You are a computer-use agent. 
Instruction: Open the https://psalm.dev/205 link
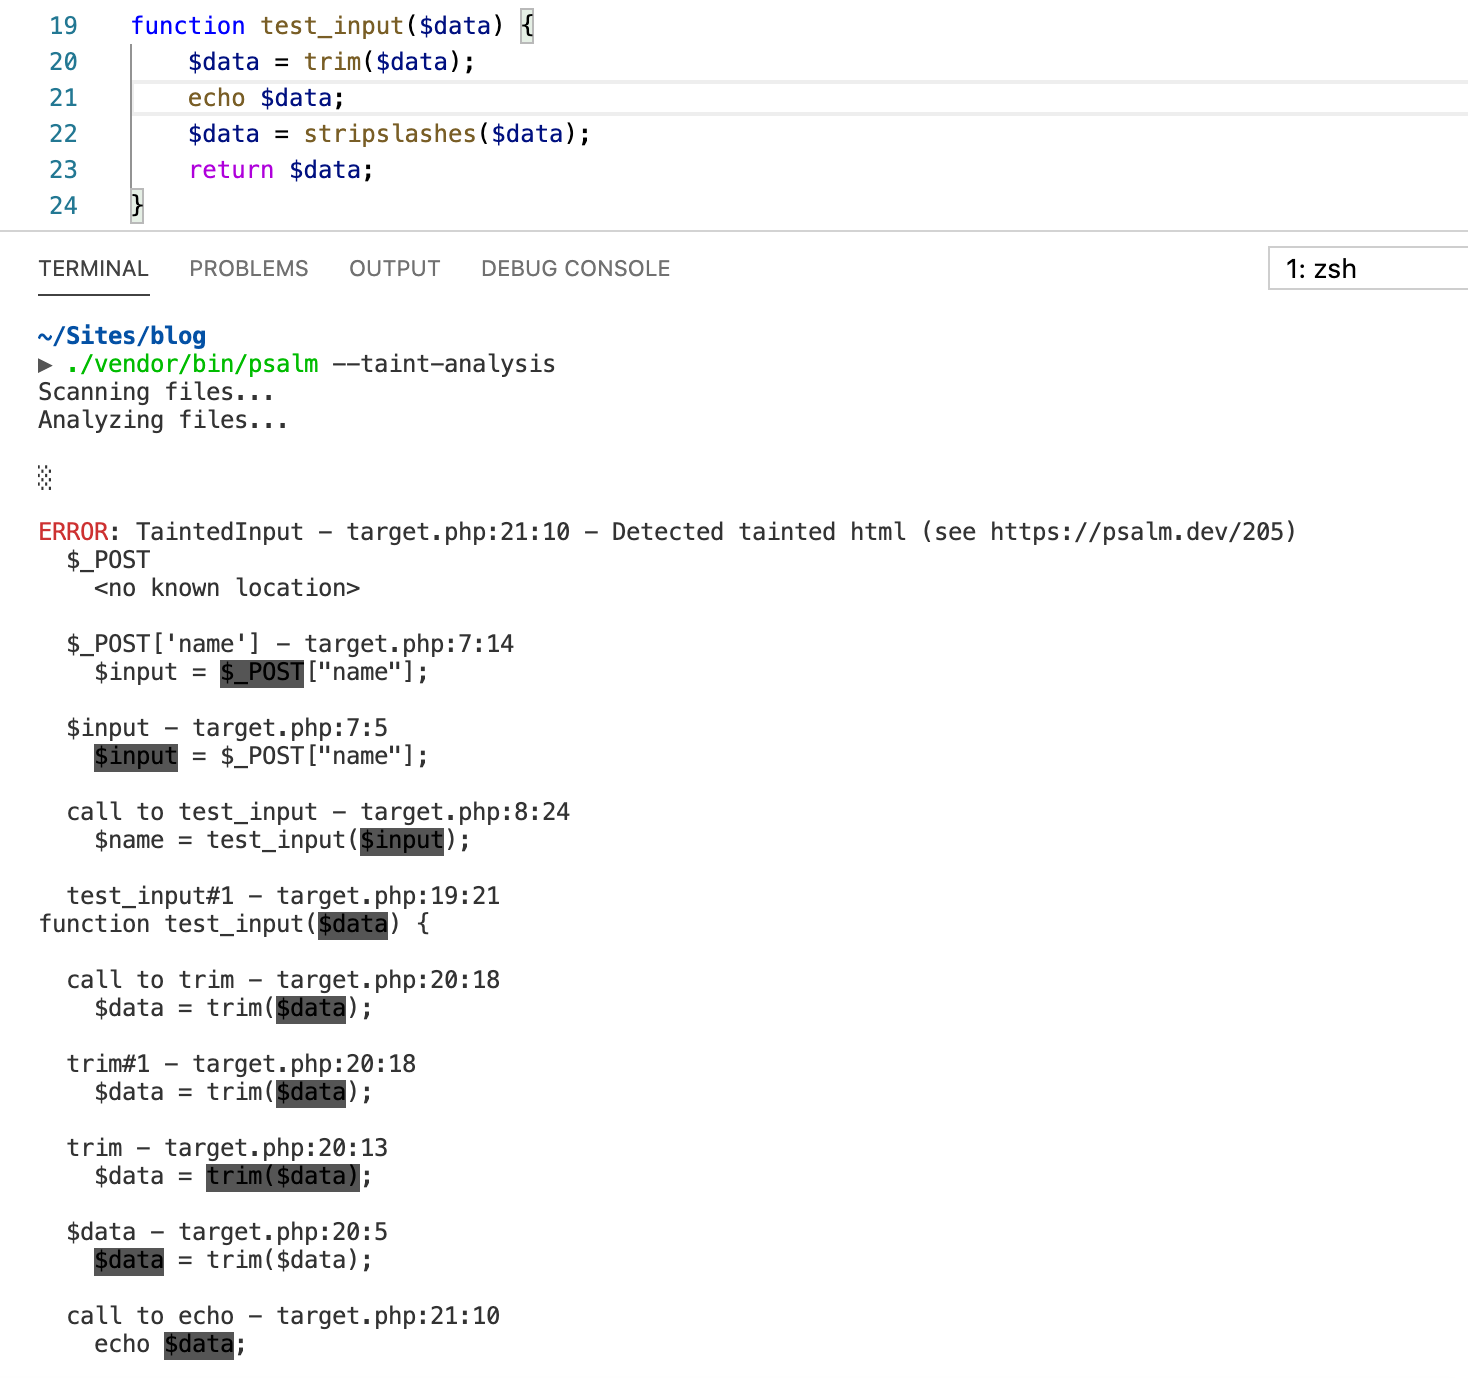coord(1136,531)
